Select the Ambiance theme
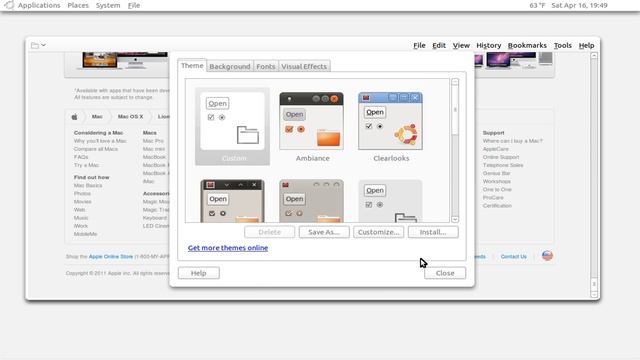Viewport: 640px width, 360px height. point(312,127)
